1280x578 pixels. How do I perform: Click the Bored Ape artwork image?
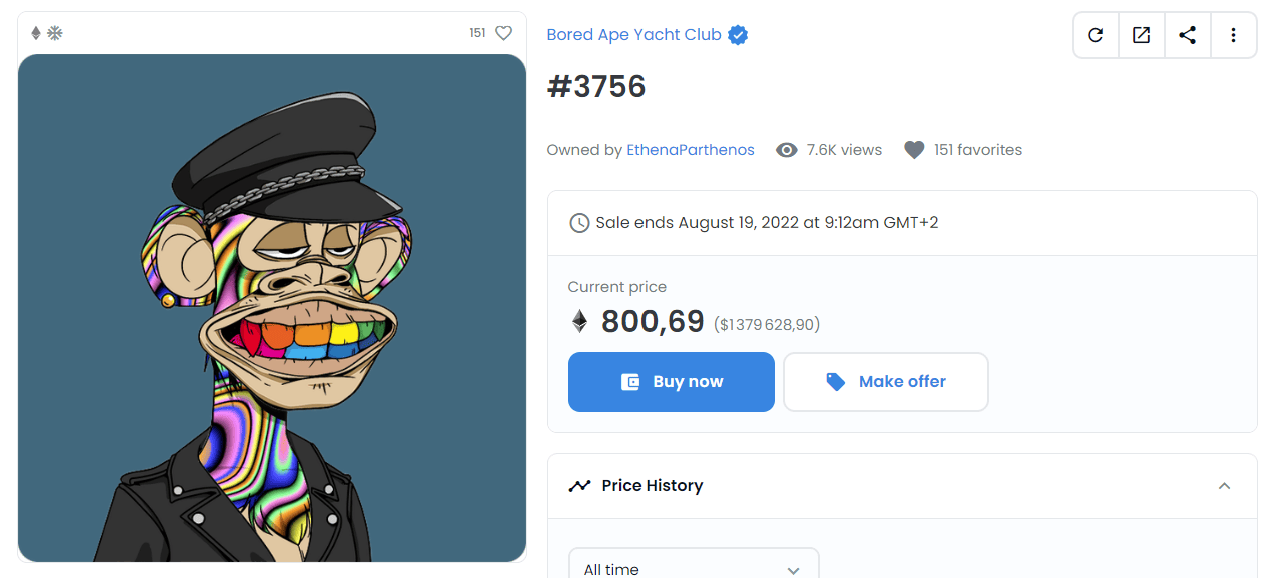(271, 305)
